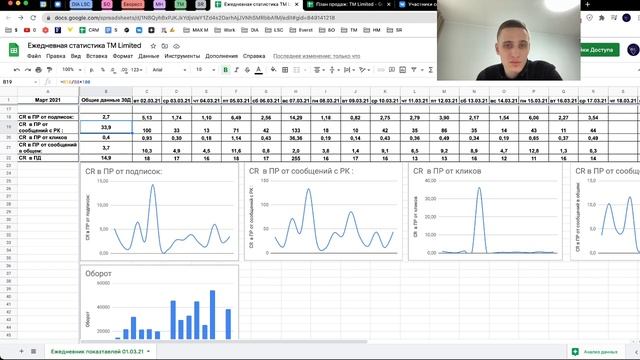This screenshot has width=640, height=360.
Task: Open the Анализ данных explore button
Action: (596, 351)
